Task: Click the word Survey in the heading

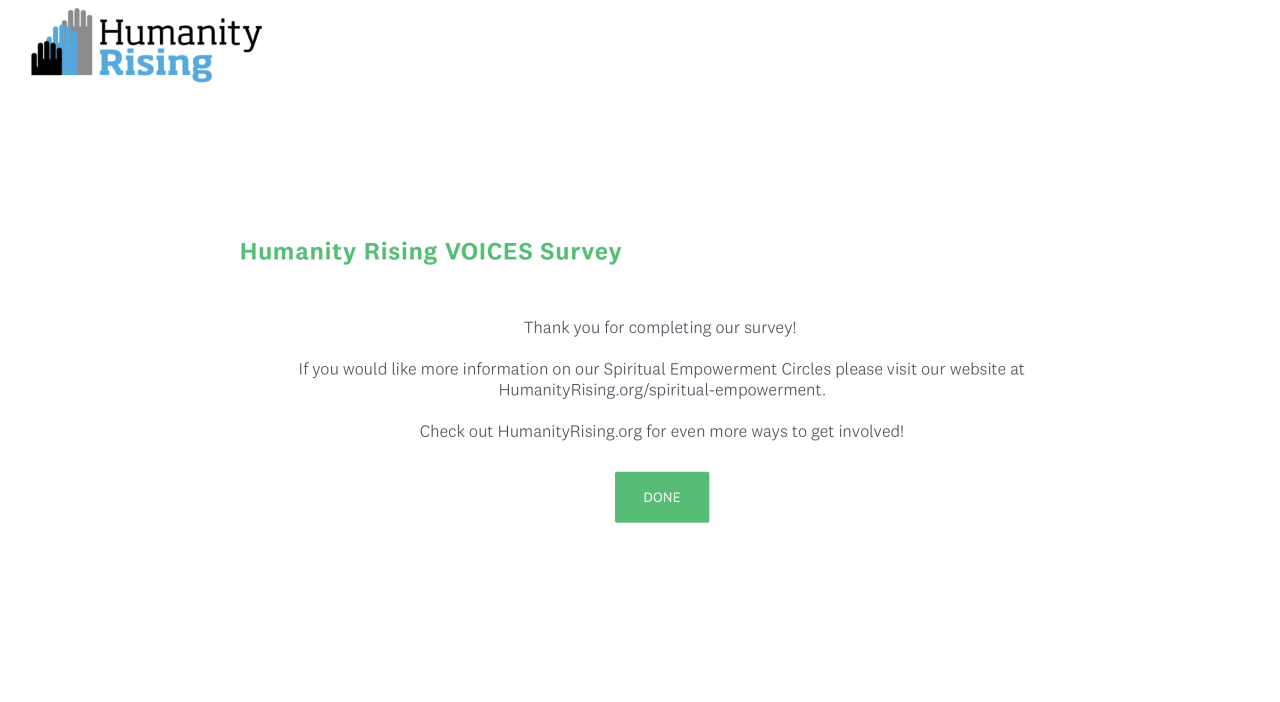Action: click(580, 251)
